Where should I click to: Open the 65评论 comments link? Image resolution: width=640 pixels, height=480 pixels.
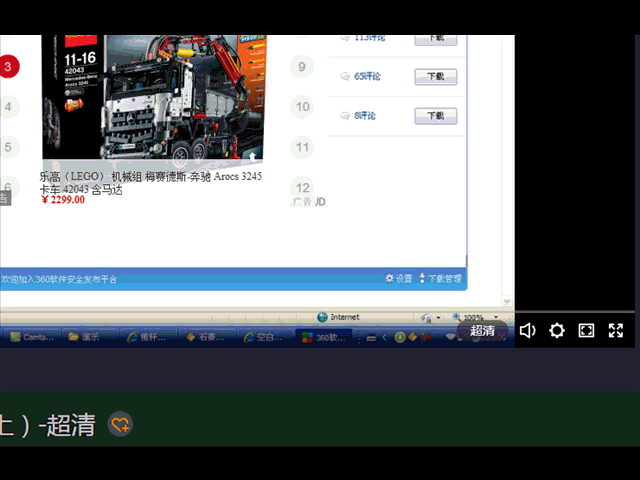367,76
